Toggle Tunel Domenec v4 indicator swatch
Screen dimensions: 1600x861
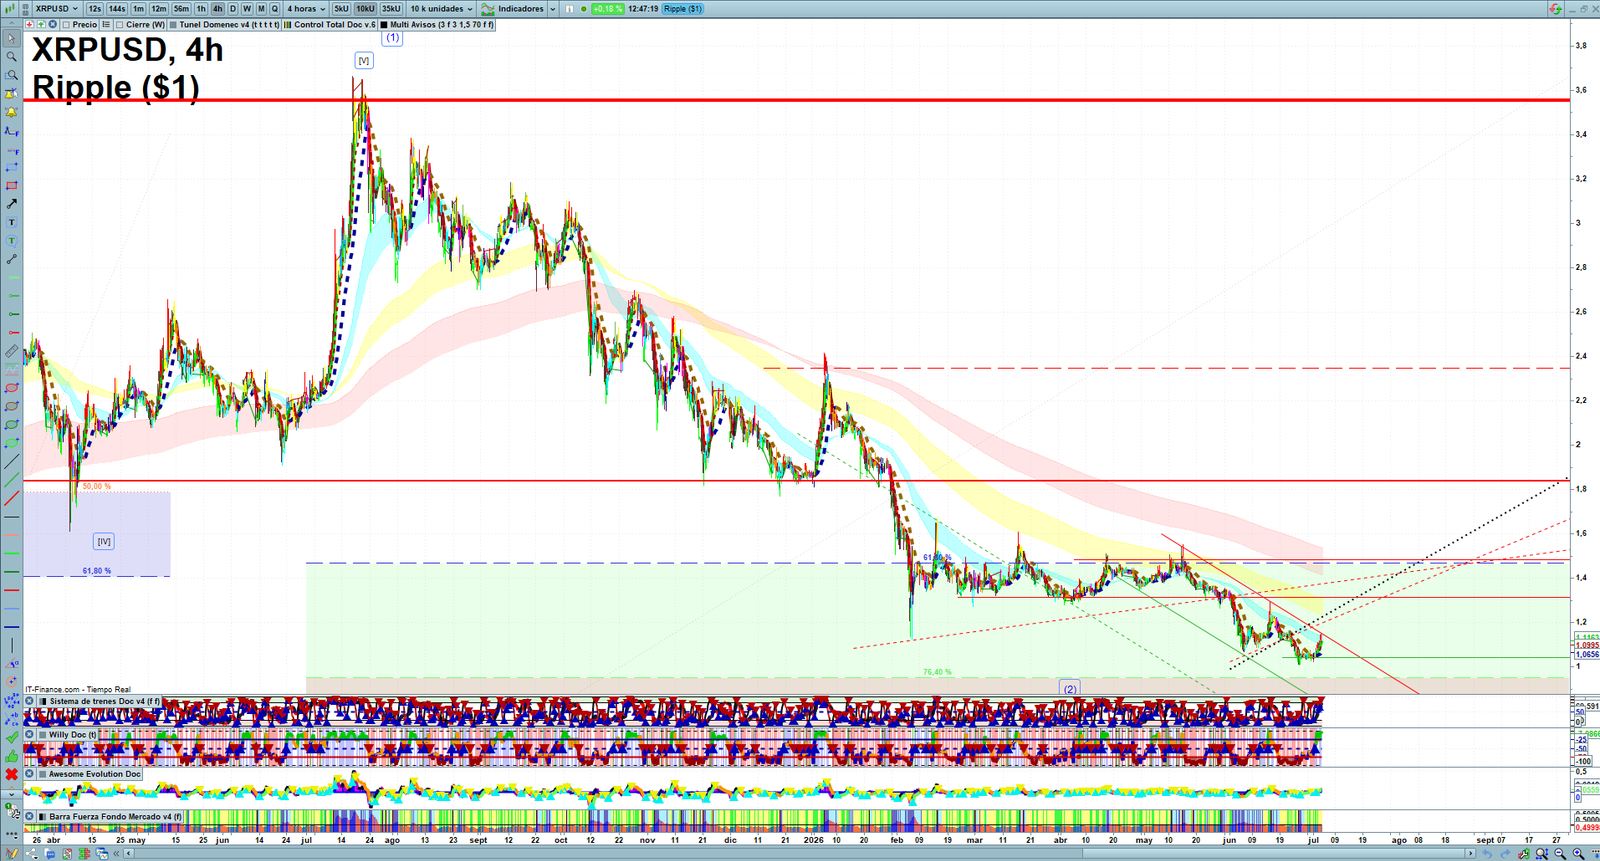[x=173, y=24]
